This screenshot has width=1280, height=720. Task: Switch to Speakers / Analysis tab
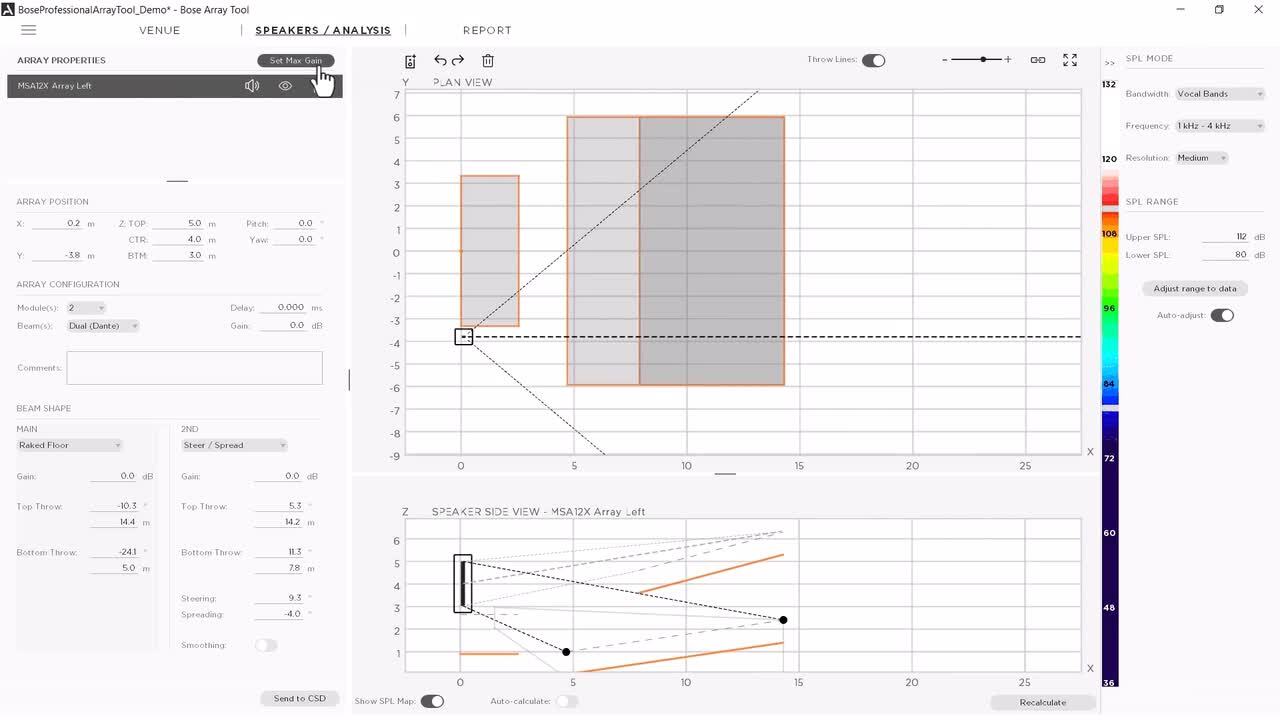pos(323,30)
